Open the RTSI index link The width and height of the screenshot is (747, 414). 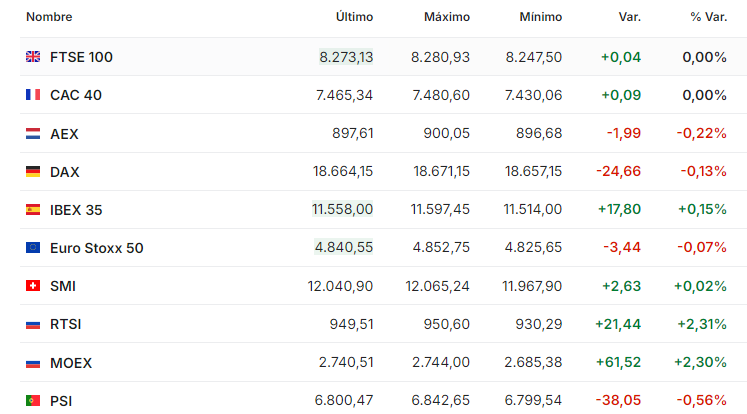tap(66, 324)
